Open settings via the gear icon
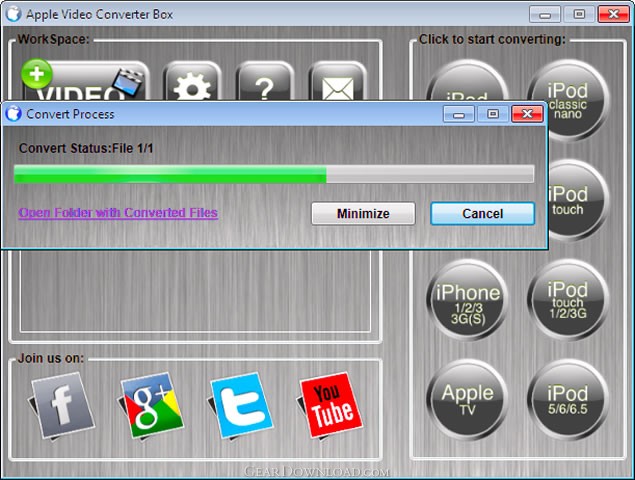 coord(192,82)
